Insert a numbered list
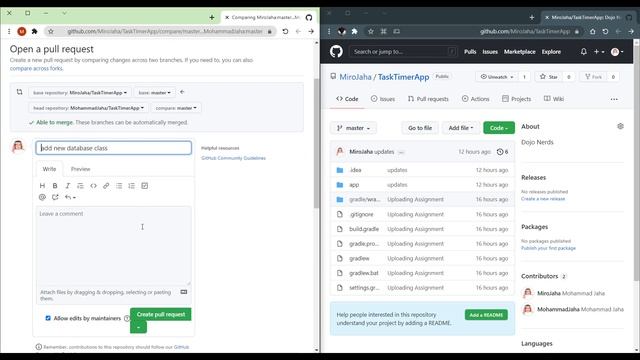 (131, 186)
